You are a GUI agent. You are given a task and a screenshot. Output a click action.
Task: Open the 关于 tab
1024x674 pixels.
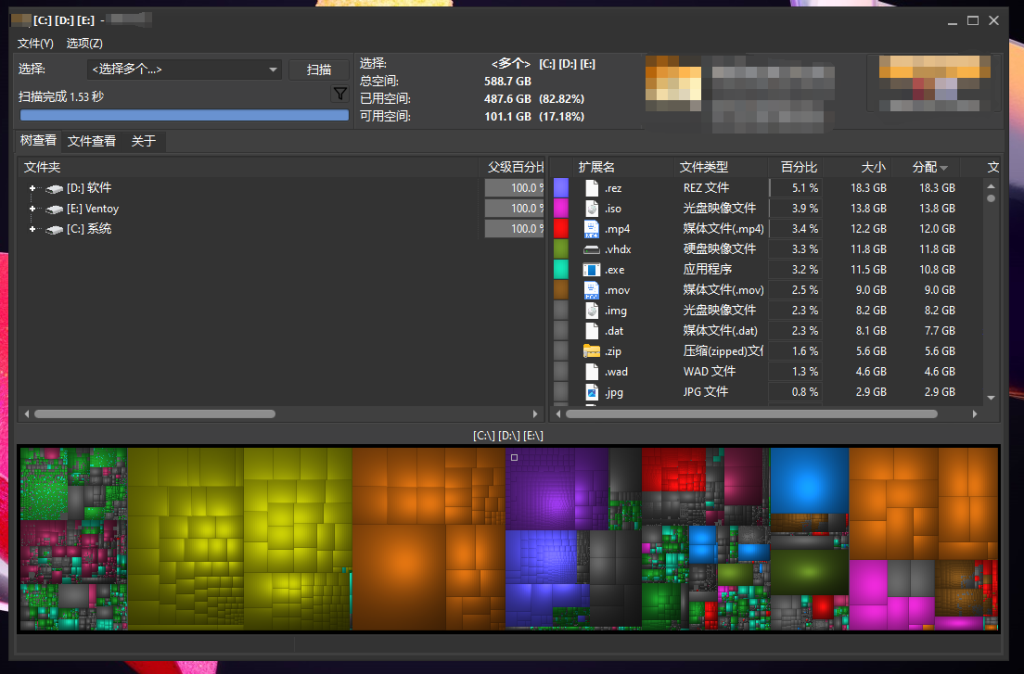pyautogui.click(x=144, y=141)
